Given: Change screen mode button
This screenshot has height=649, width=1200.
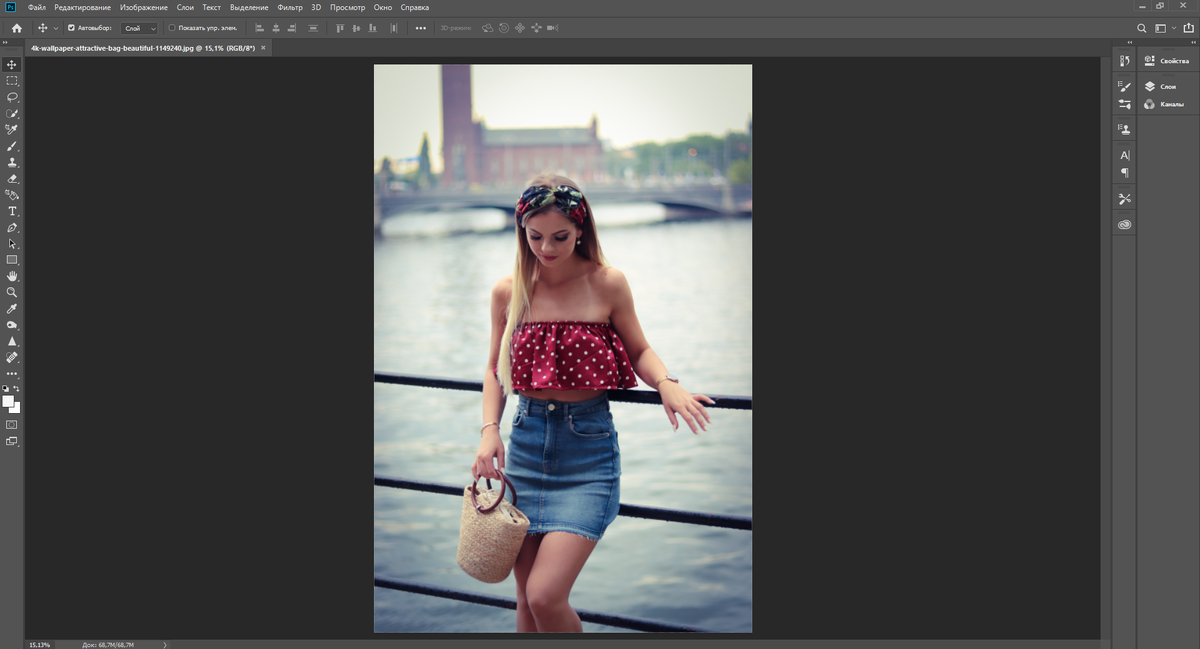Looking at the screenshot, I should pyautogui.click(x=12, y=440).
